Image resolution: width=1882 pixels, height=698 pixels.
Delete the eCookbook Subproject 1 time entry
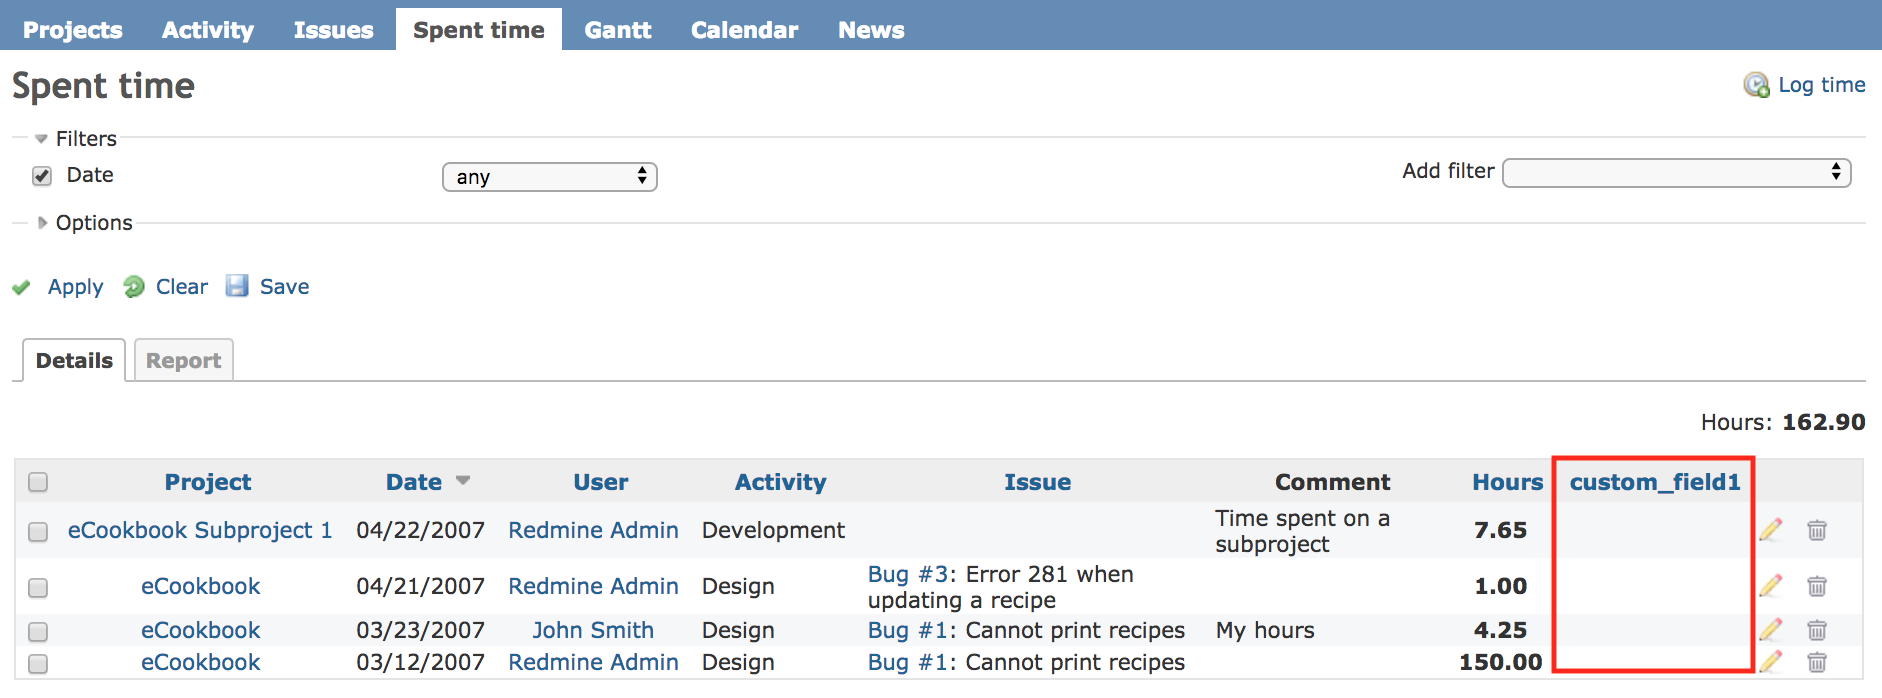click(x=1817, y=530)
